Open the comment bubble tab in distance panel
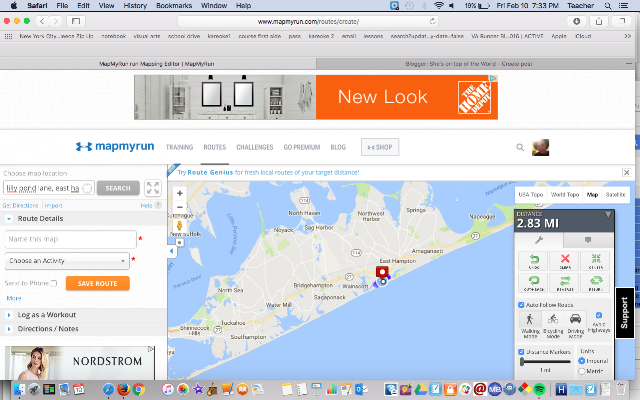This screenshot has height=400, width=640. pos(588,240)
